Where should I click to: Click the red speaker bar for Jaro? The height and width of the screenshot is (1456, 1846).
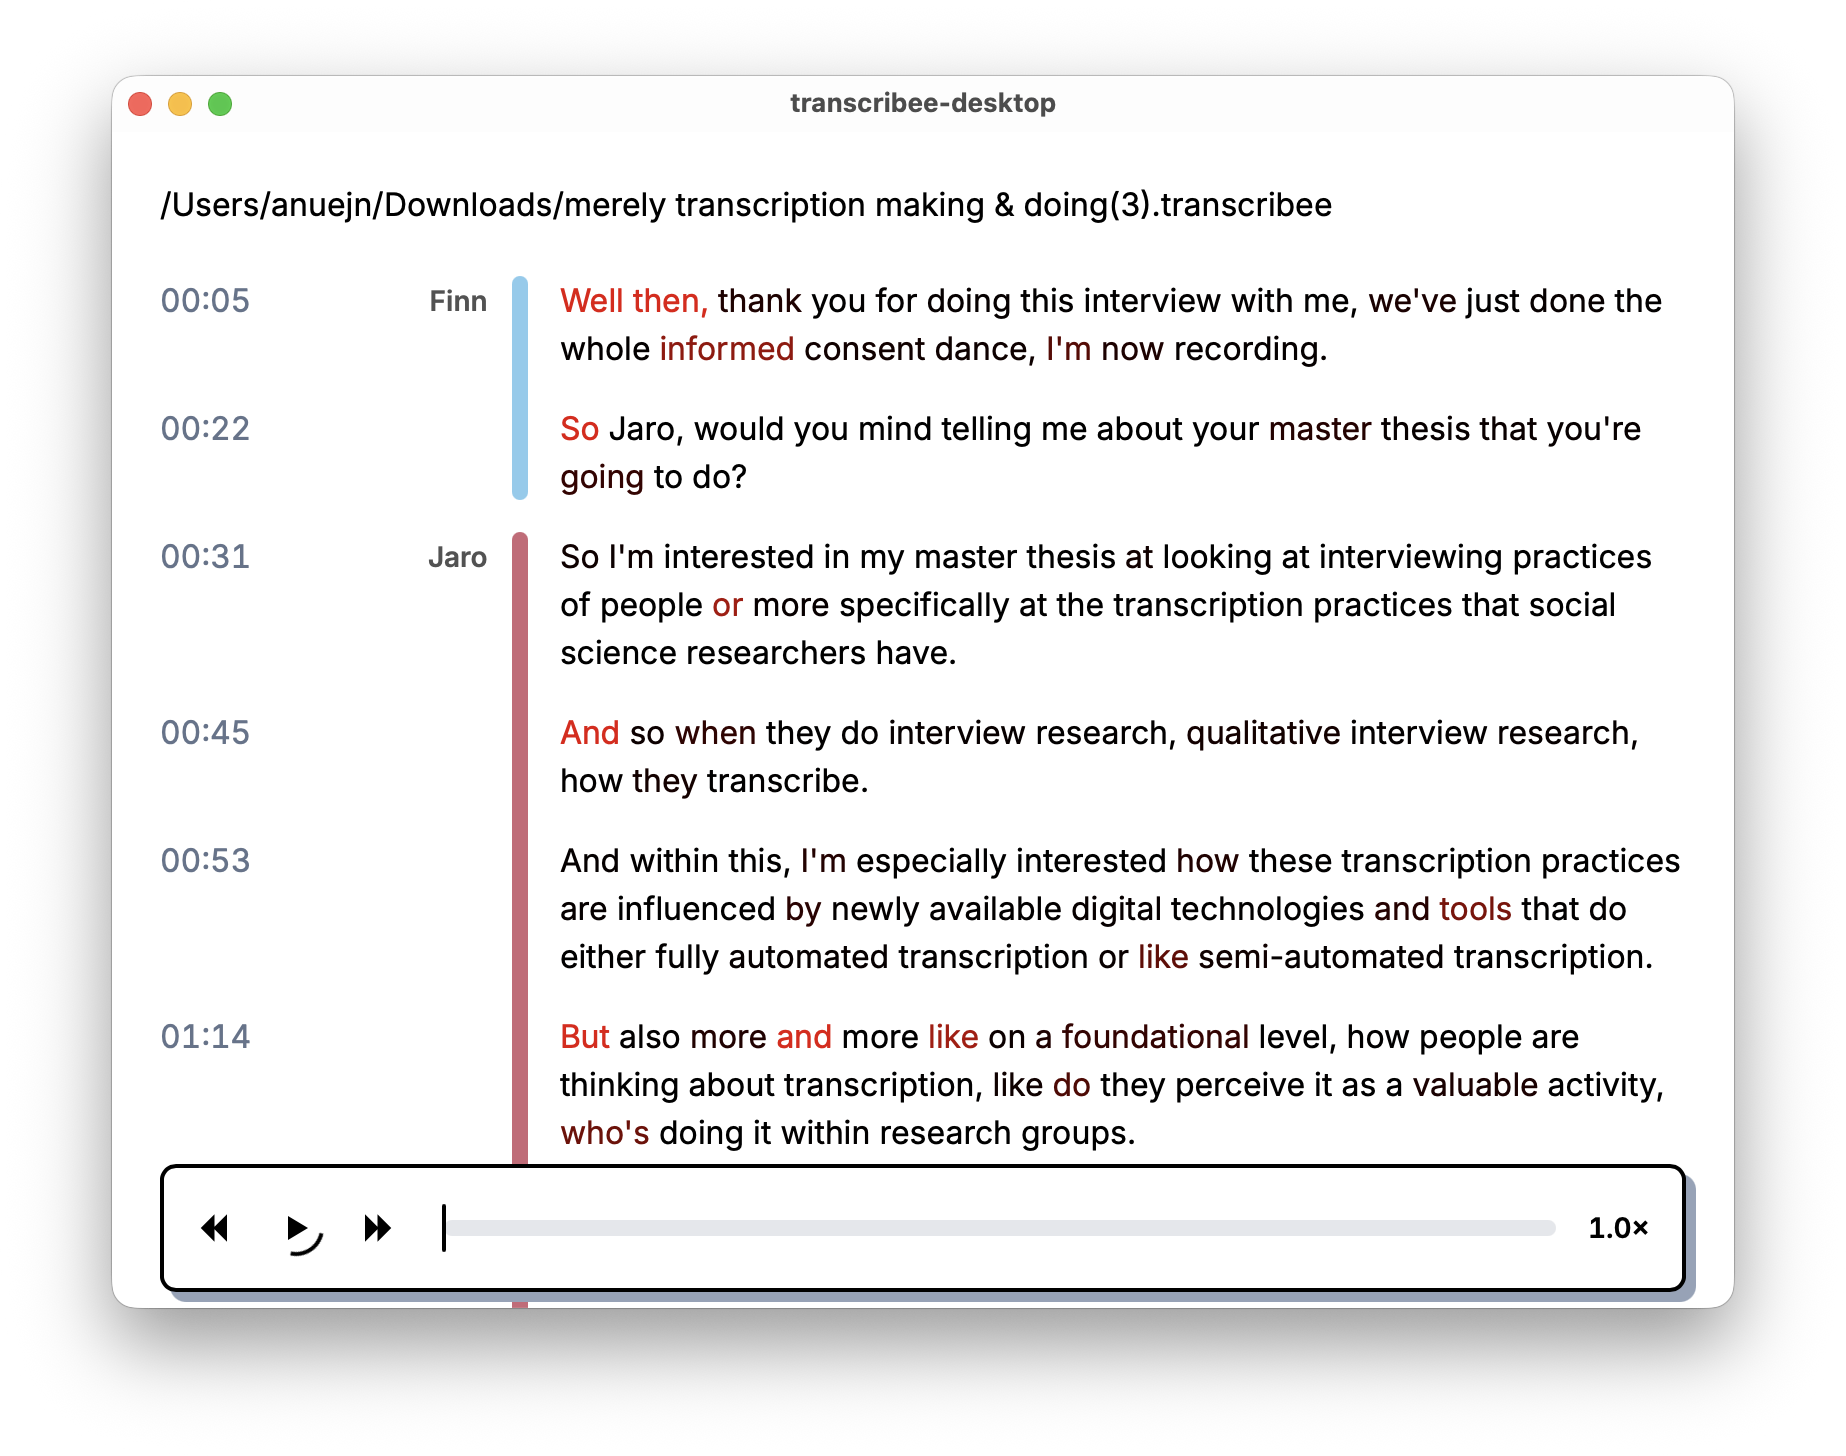click(x=520, y=850)
